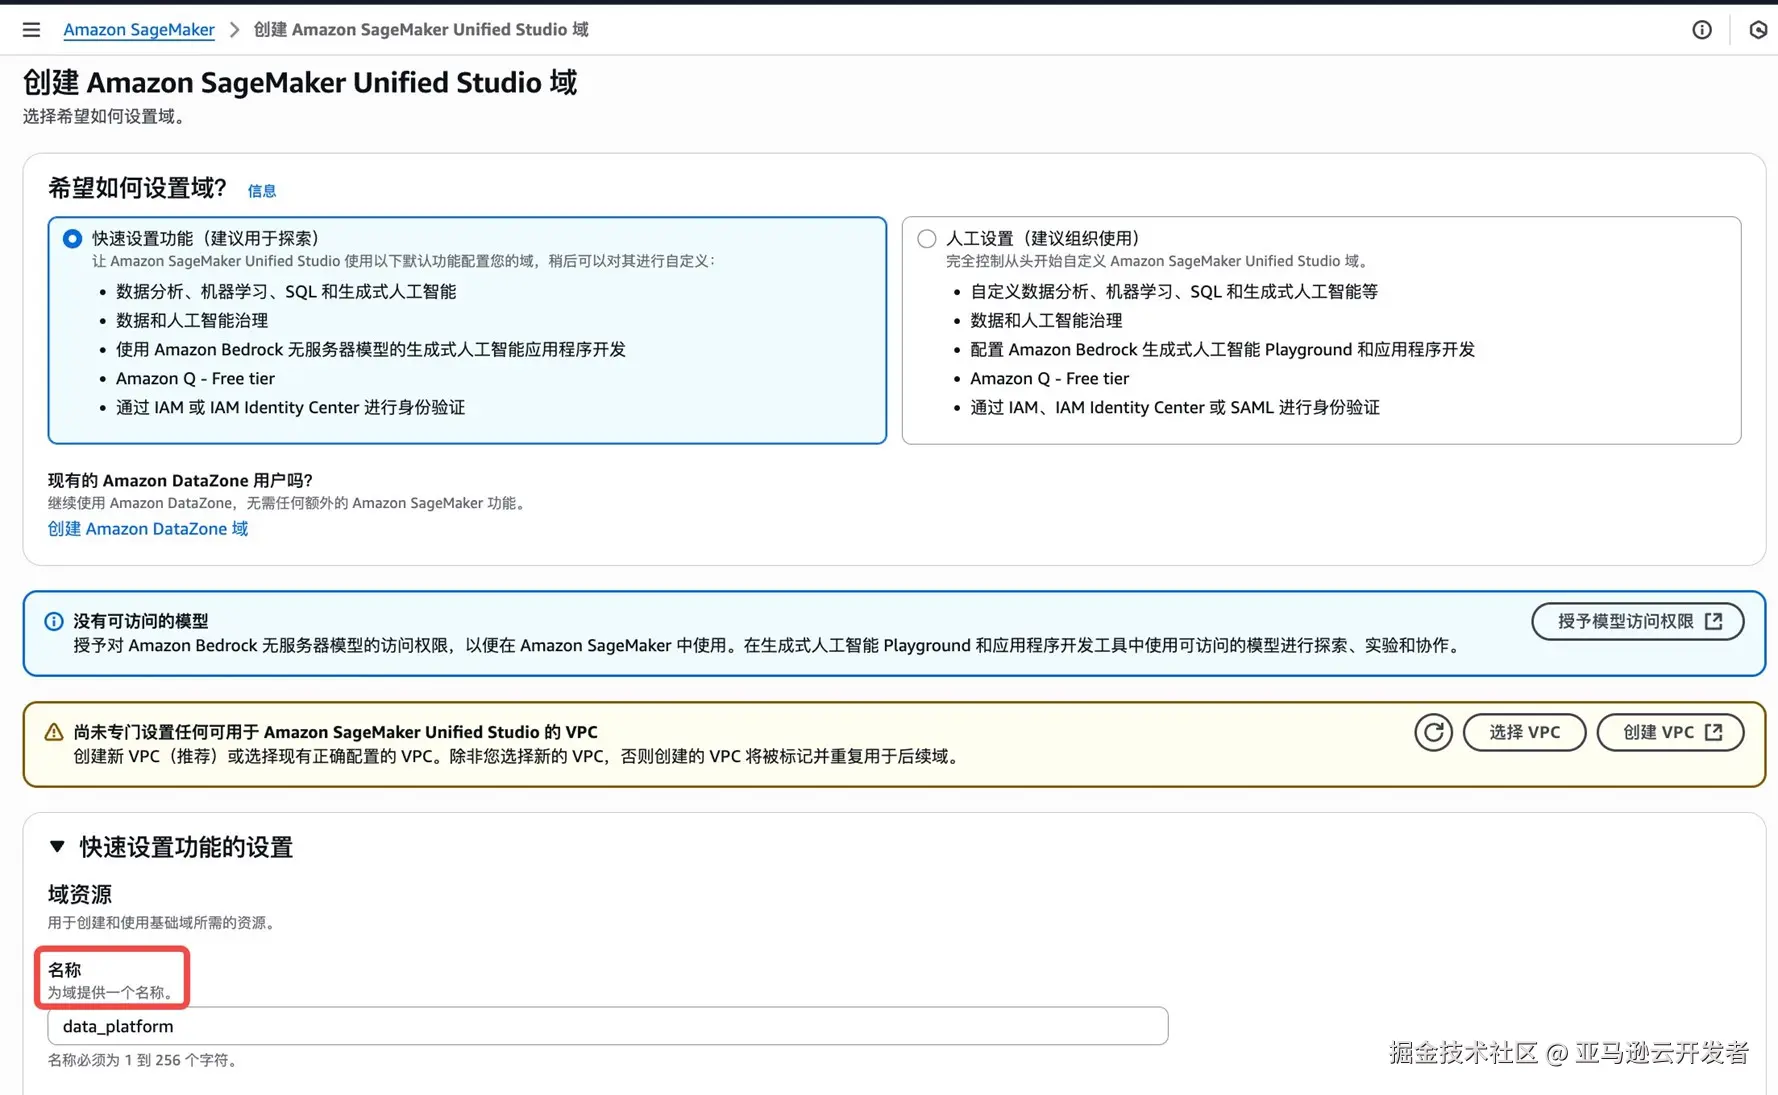Click the bullet 自定义数据分析、机器学习、SQL 和生成式人工智能等
The image size is (1778, 1095).
pyautogui.click(x=1174, y=292)
